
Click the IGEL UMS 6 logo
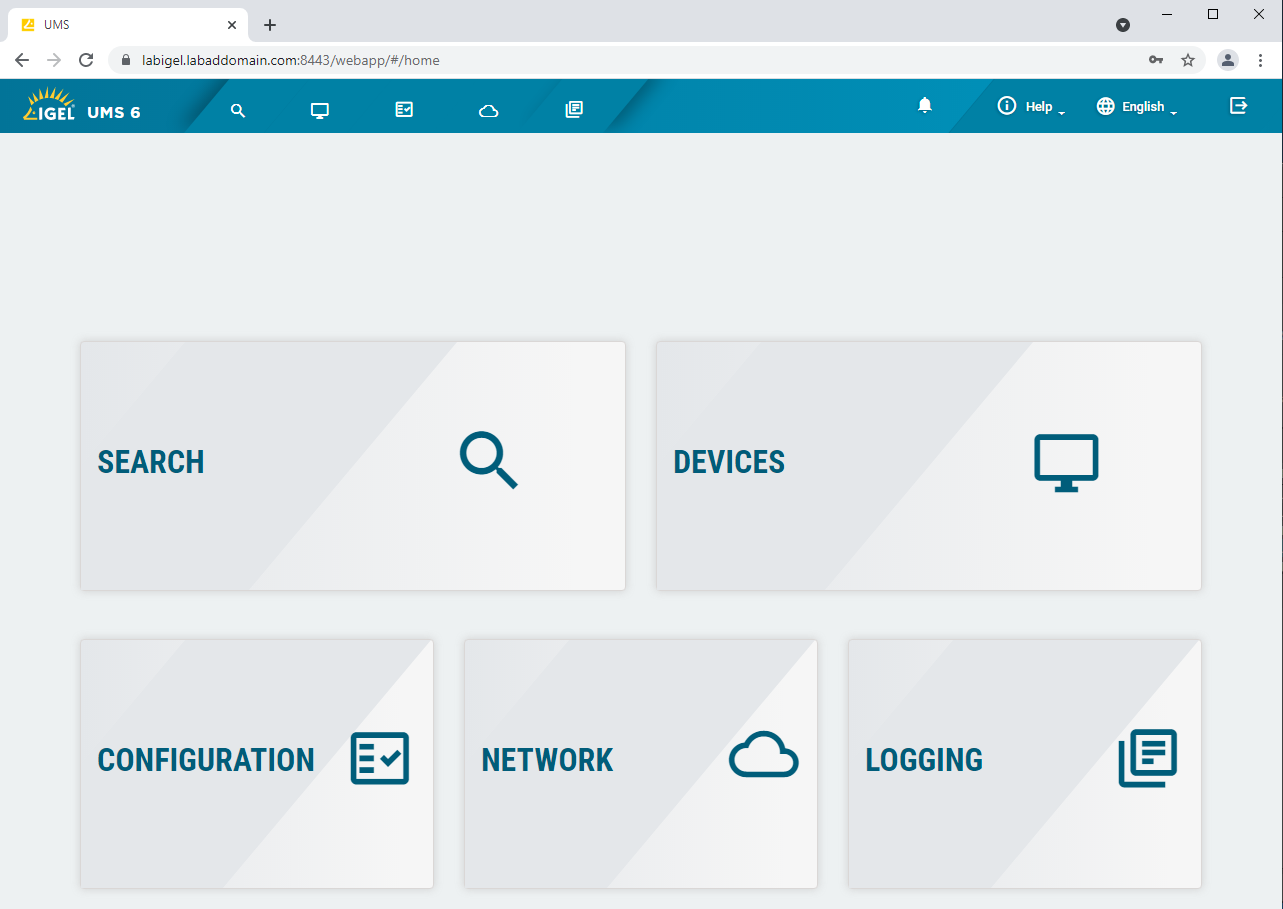click(82, 107)
